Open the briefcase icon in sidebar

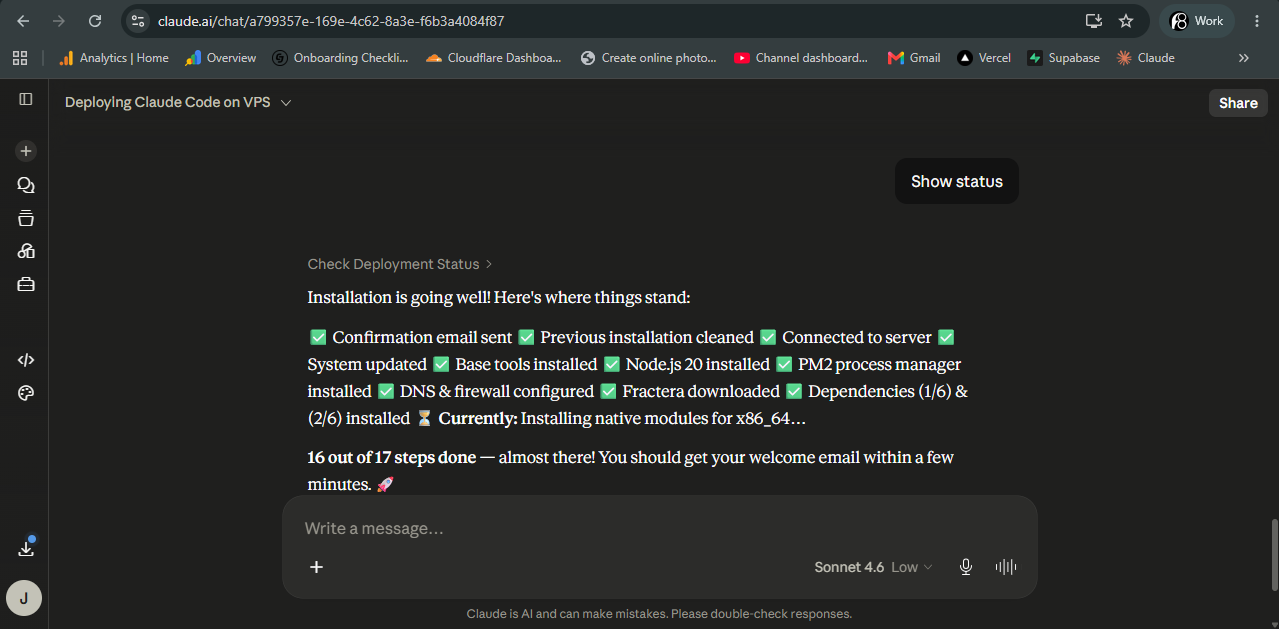pos(26,285)
